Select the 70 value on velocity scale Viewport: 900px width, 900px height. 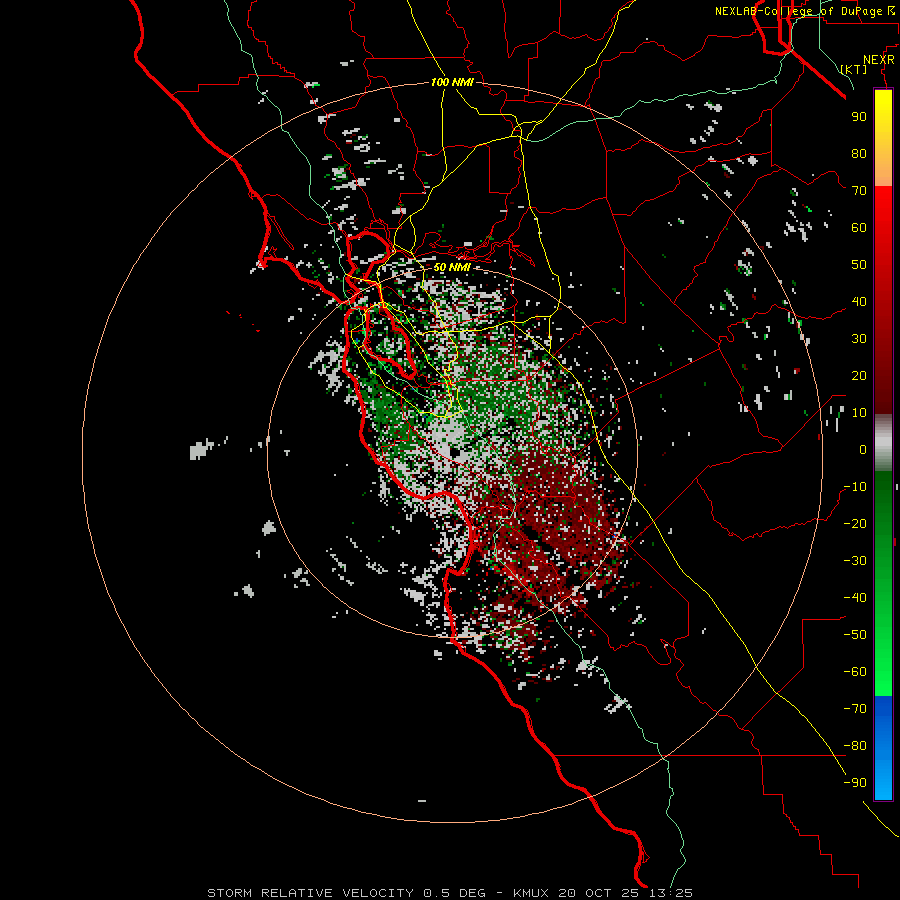[x=859, y=191]
